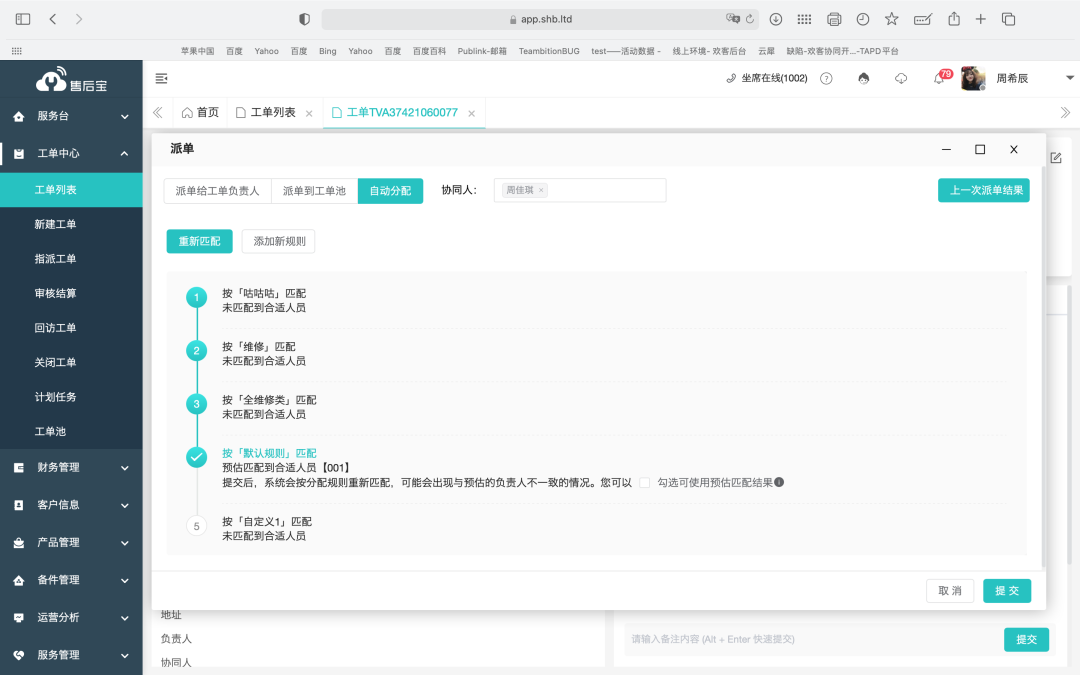Click the 重新匹配 button

pos(200,241)
